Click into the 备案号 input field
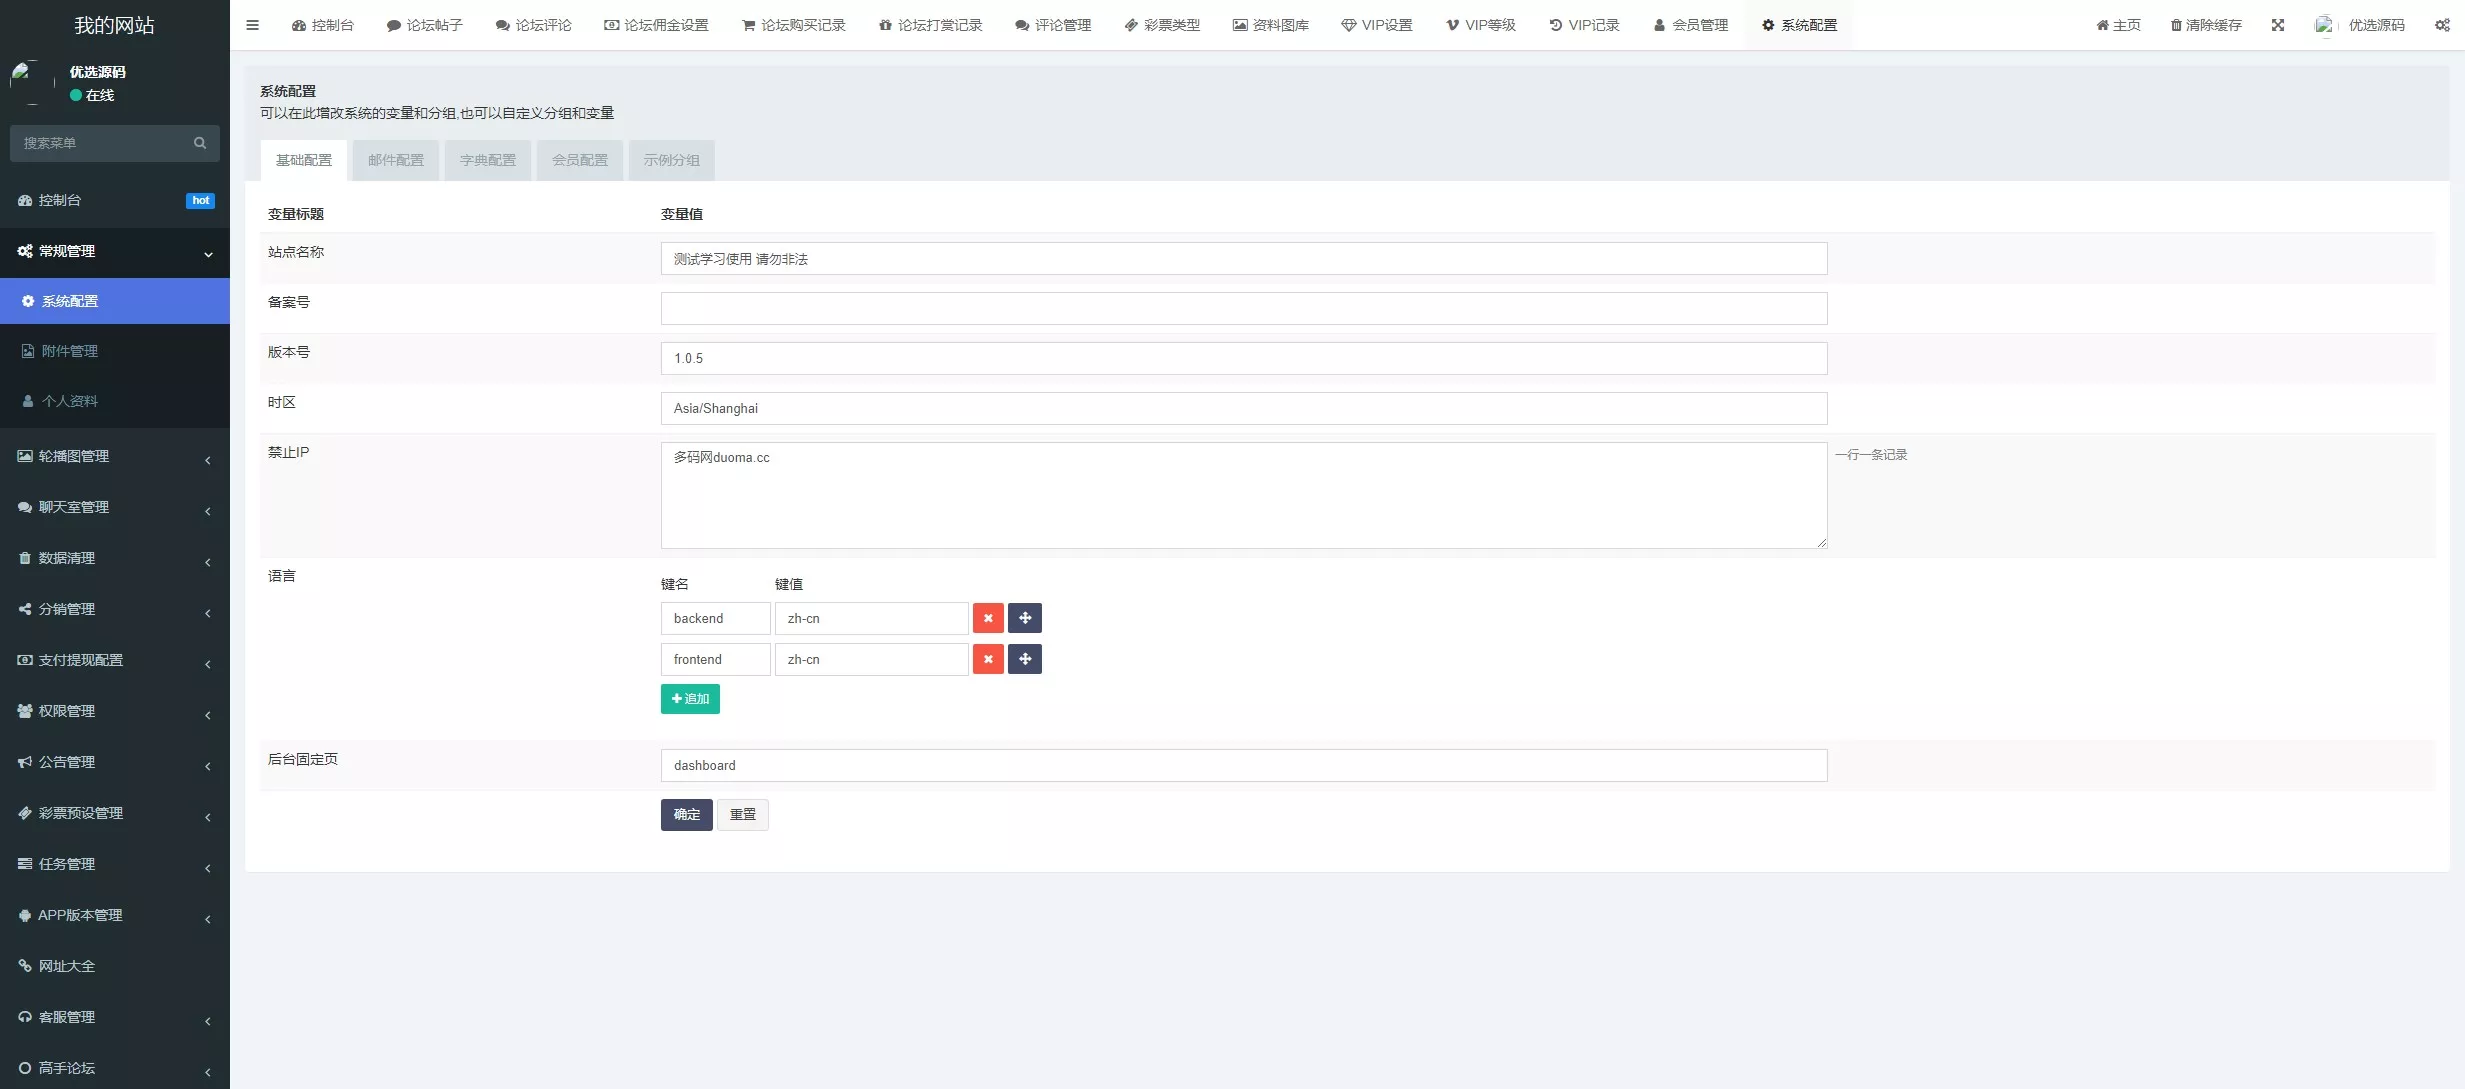Image resolution: width=2465 pixels, height=1089 pixels. [x=1243, y=308]
